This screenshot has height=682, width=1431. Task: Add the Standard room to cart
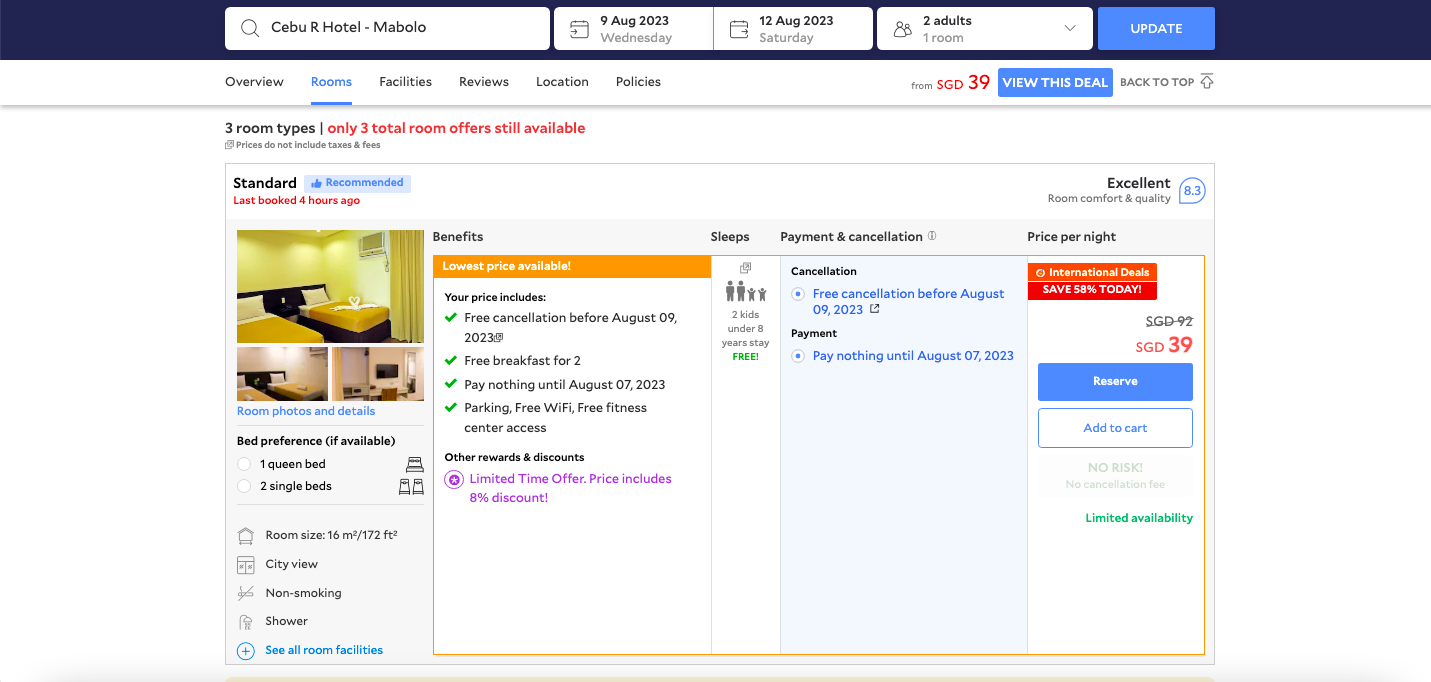[x=1115, y=428]
